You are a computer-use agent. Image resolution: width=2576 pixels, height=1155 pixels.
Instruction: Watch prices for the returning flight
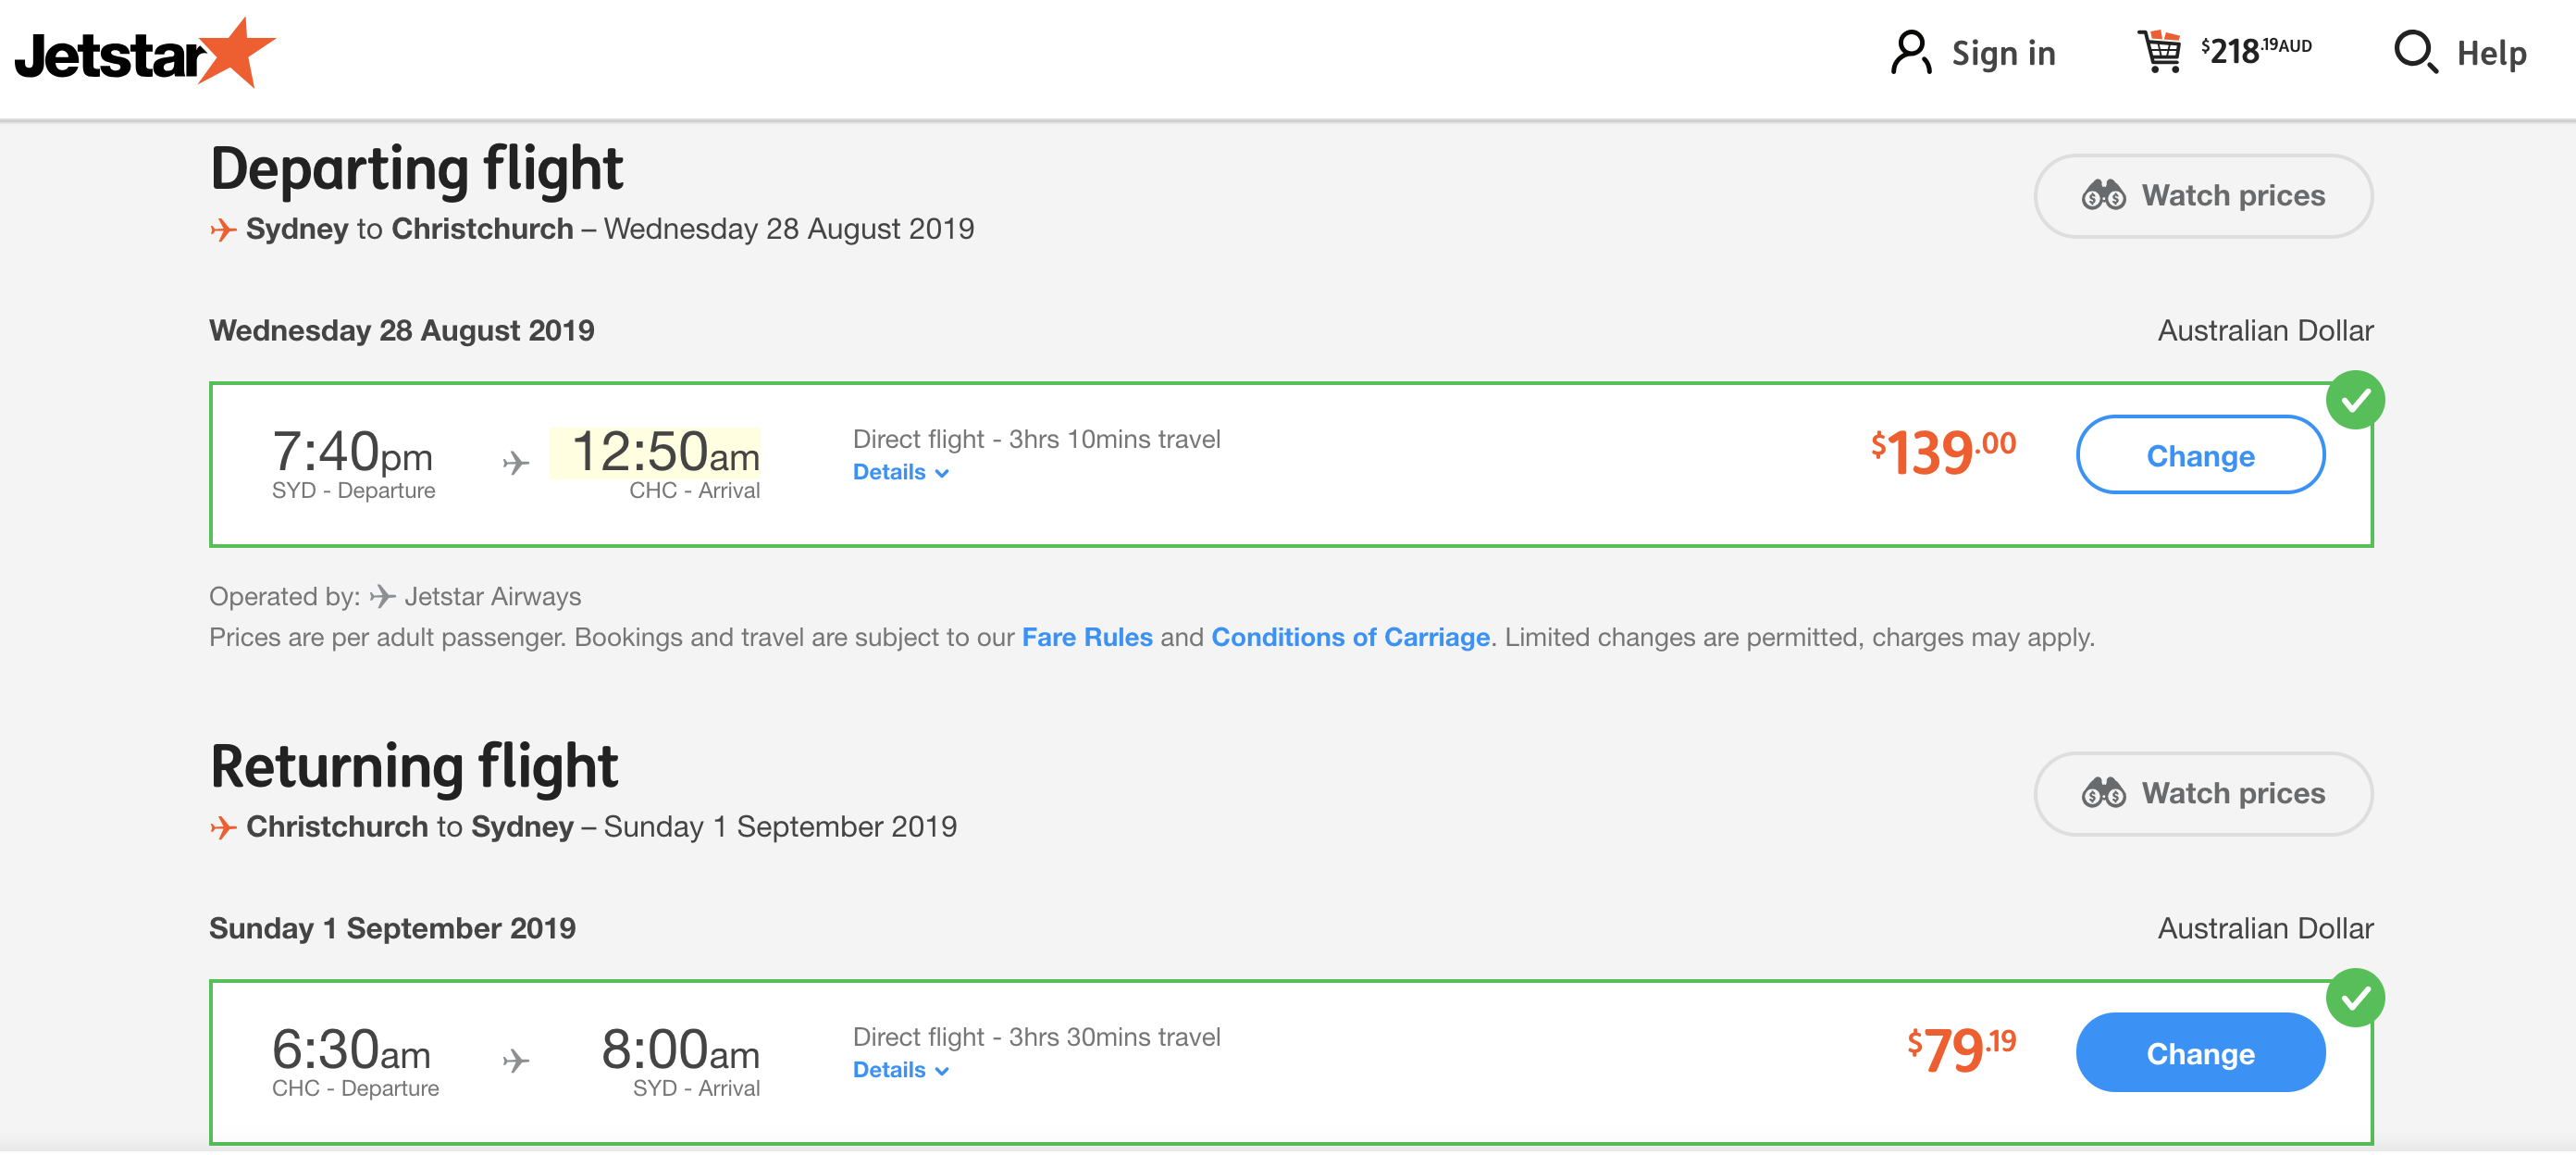[x=2203, y=794]
